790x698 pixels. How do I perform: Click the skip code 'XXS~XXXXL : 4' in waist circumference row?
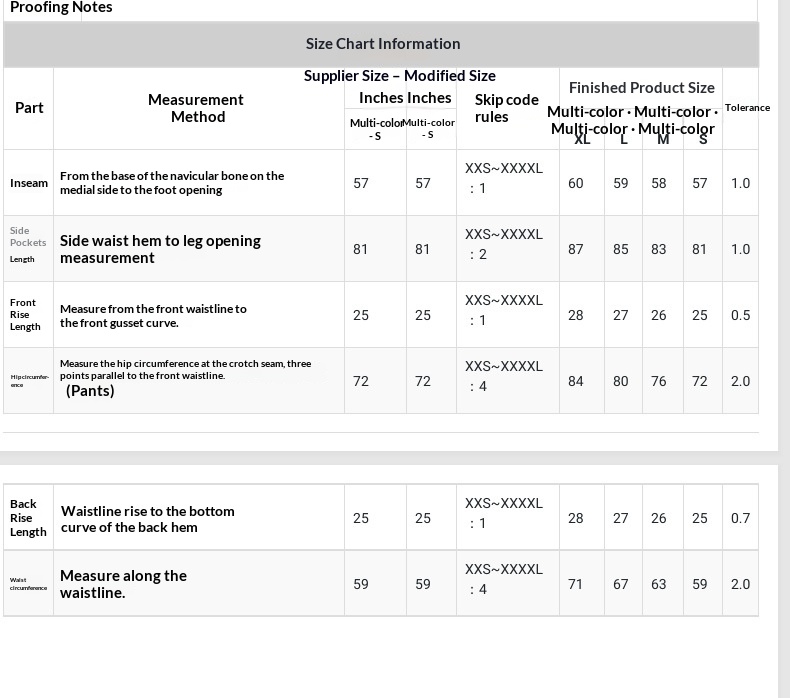[503, 579]
